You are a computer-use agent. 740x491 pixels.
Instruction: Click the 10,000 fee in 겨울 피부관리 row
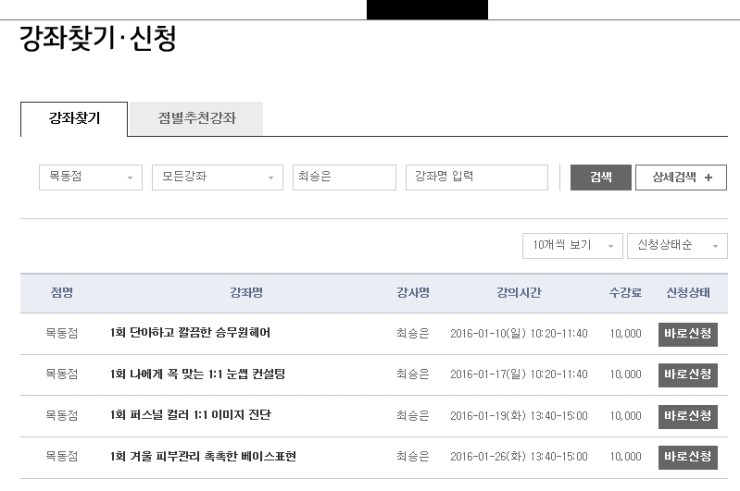(625, 457)
